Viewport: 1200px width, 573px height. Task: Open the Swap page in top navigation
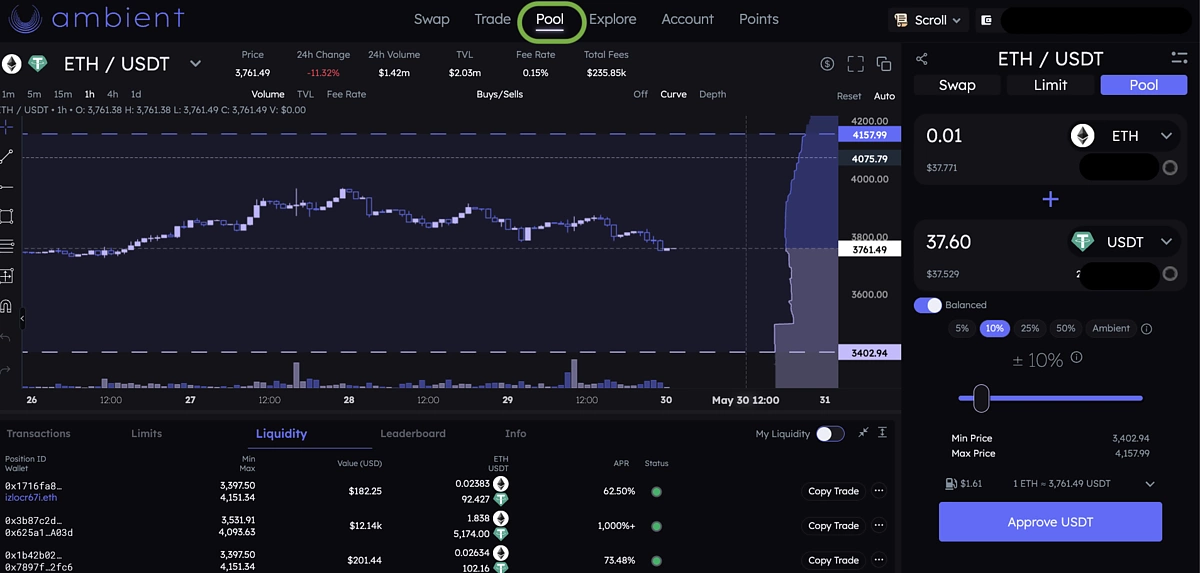point(432,19)
